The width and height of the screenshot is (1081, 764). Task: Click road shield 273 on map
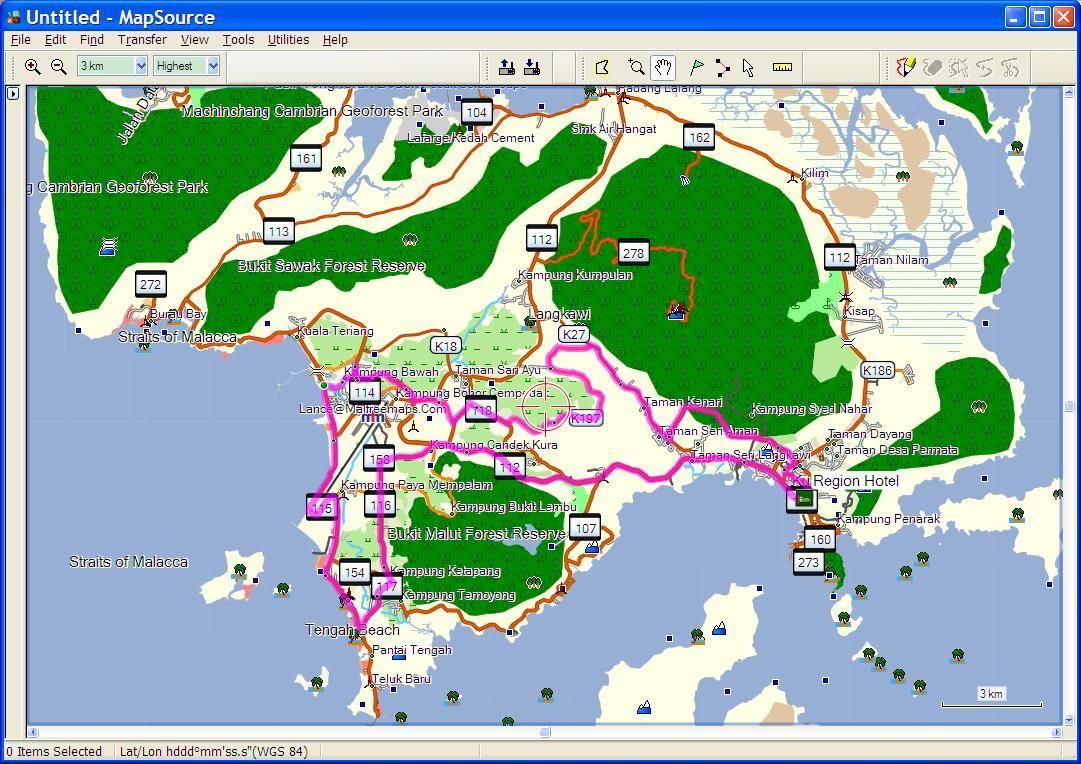pos(808,563)
